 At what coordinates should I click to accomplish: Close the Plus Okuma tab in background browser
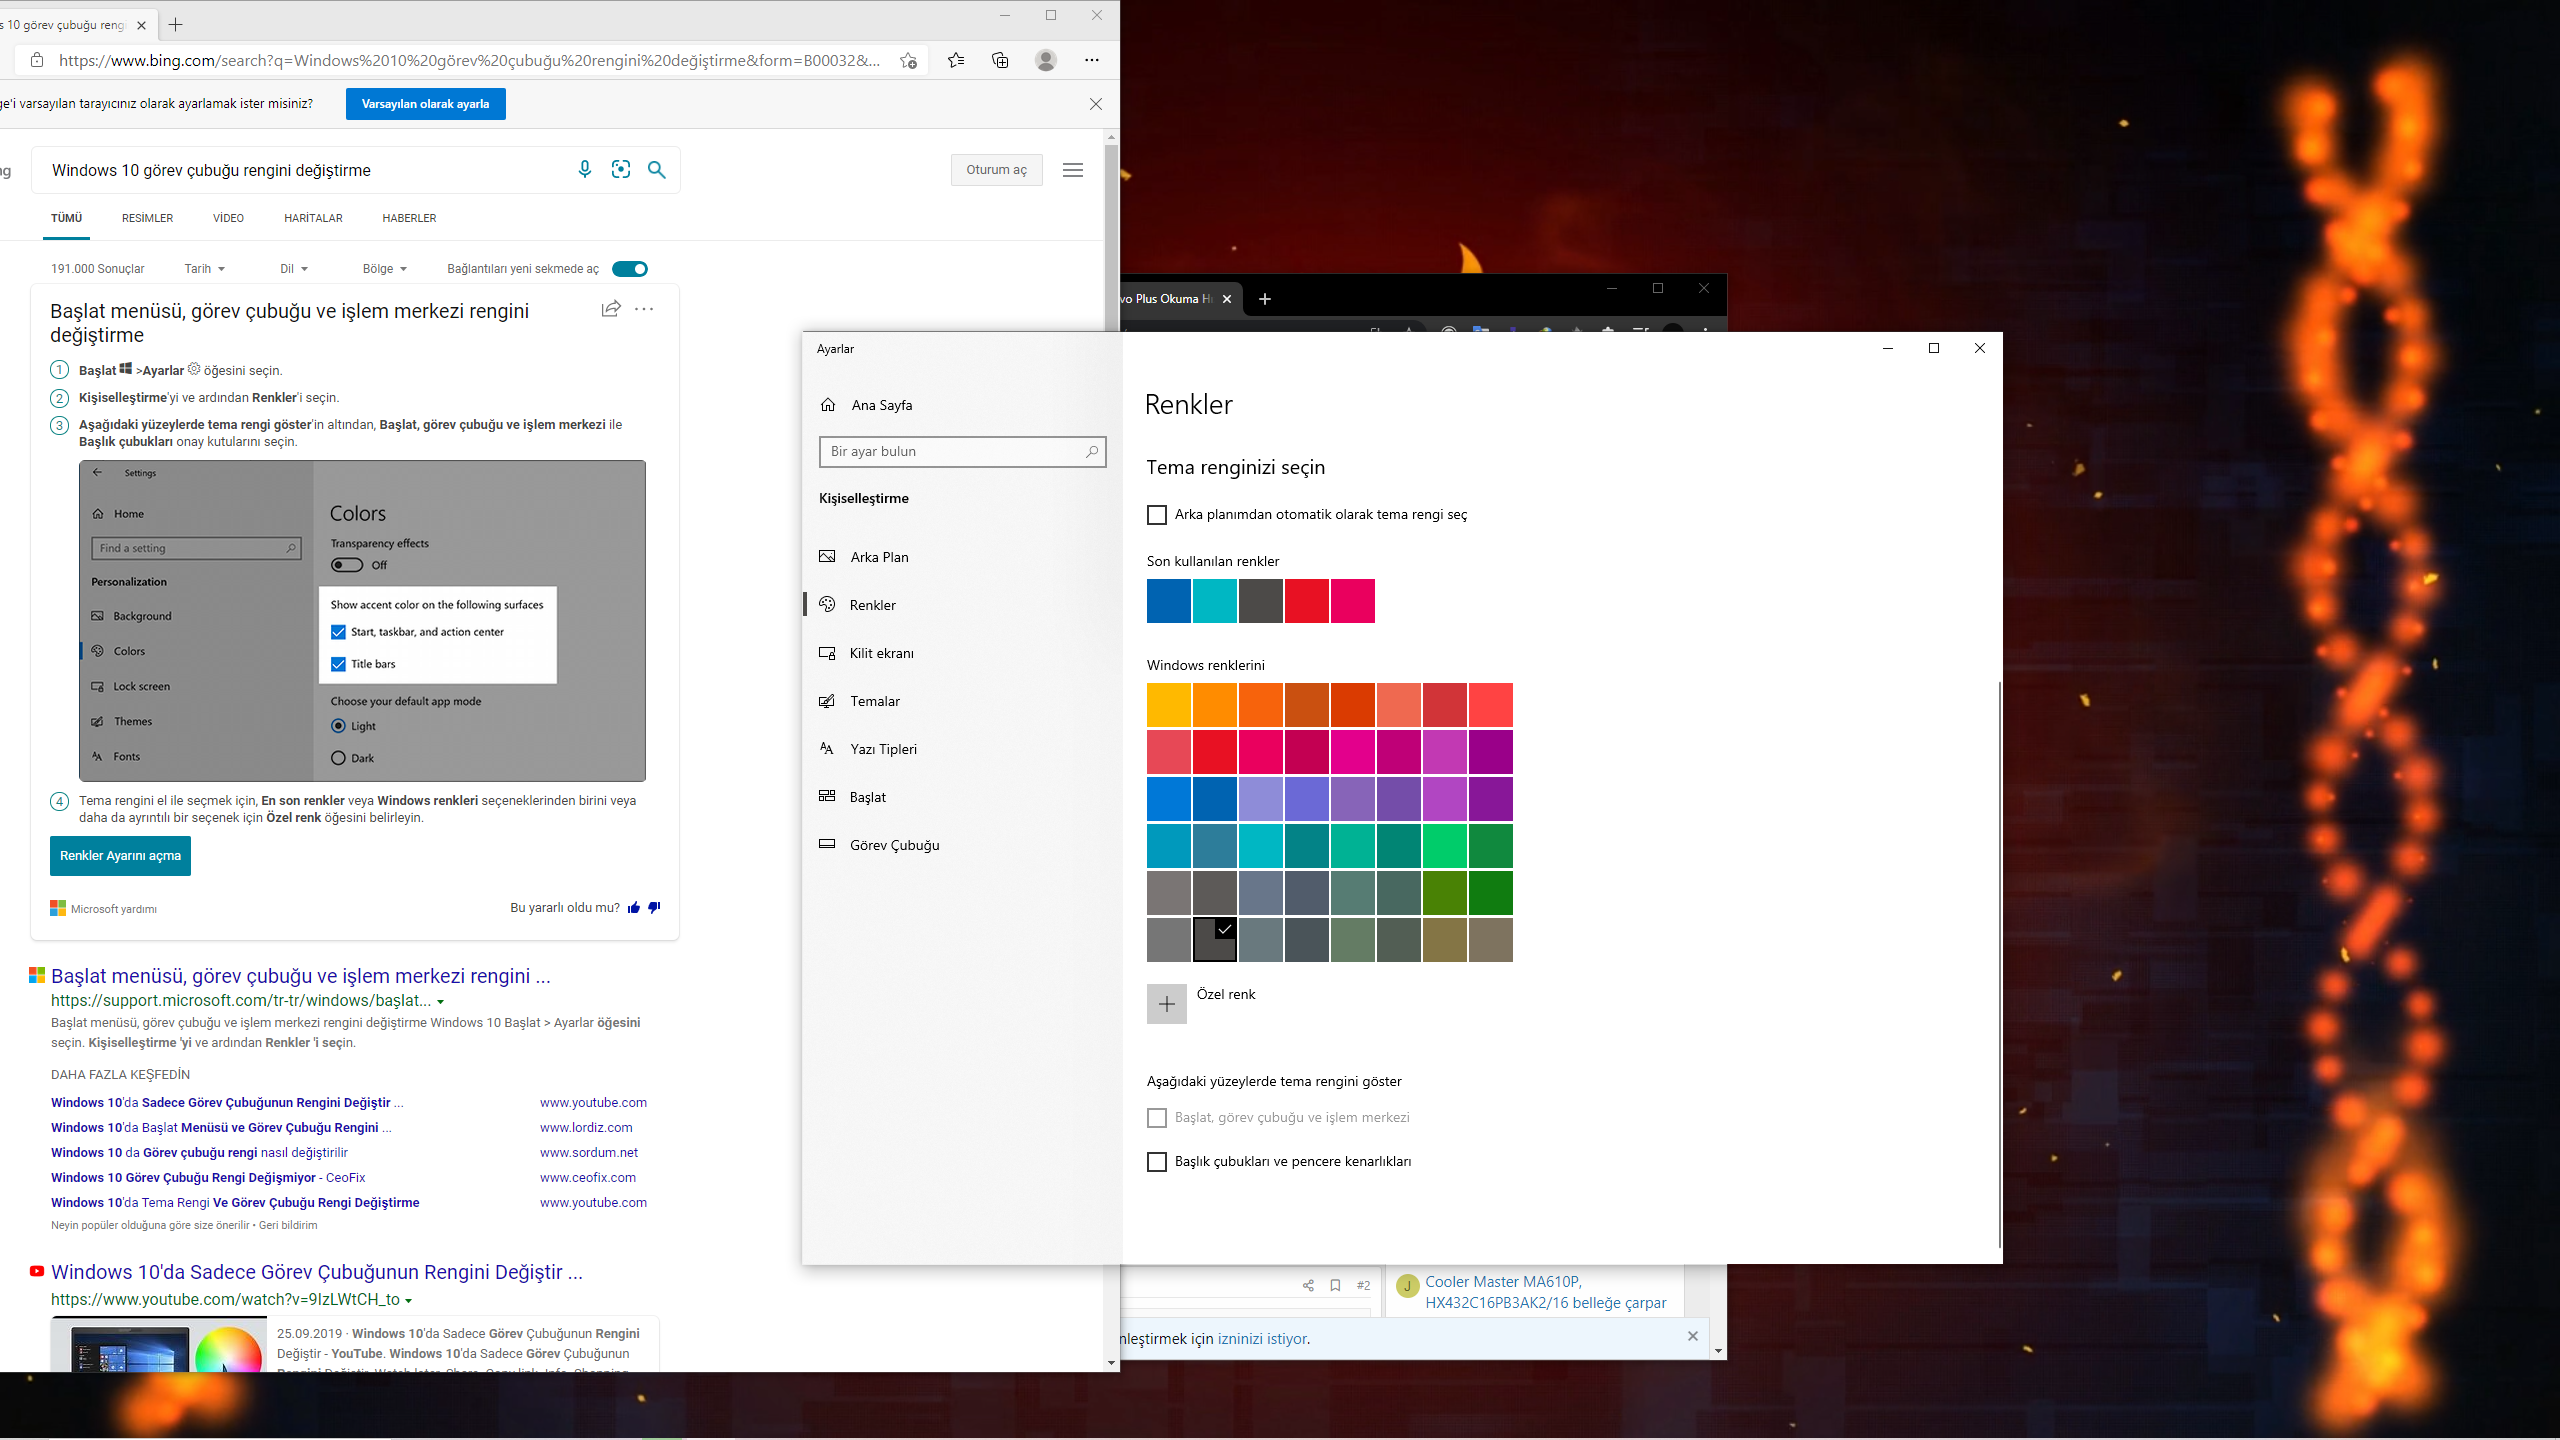[1227, 299]
